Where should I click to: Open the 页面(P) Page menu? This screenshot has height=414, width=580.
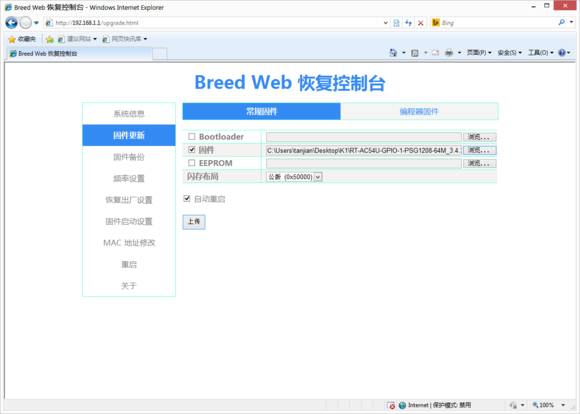(x=479, y=53)
